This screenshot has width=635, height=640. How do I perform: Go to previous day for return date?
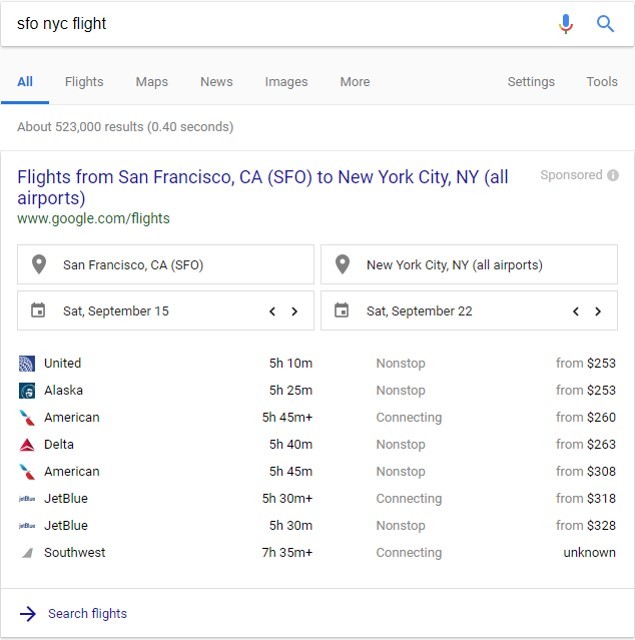576,311
